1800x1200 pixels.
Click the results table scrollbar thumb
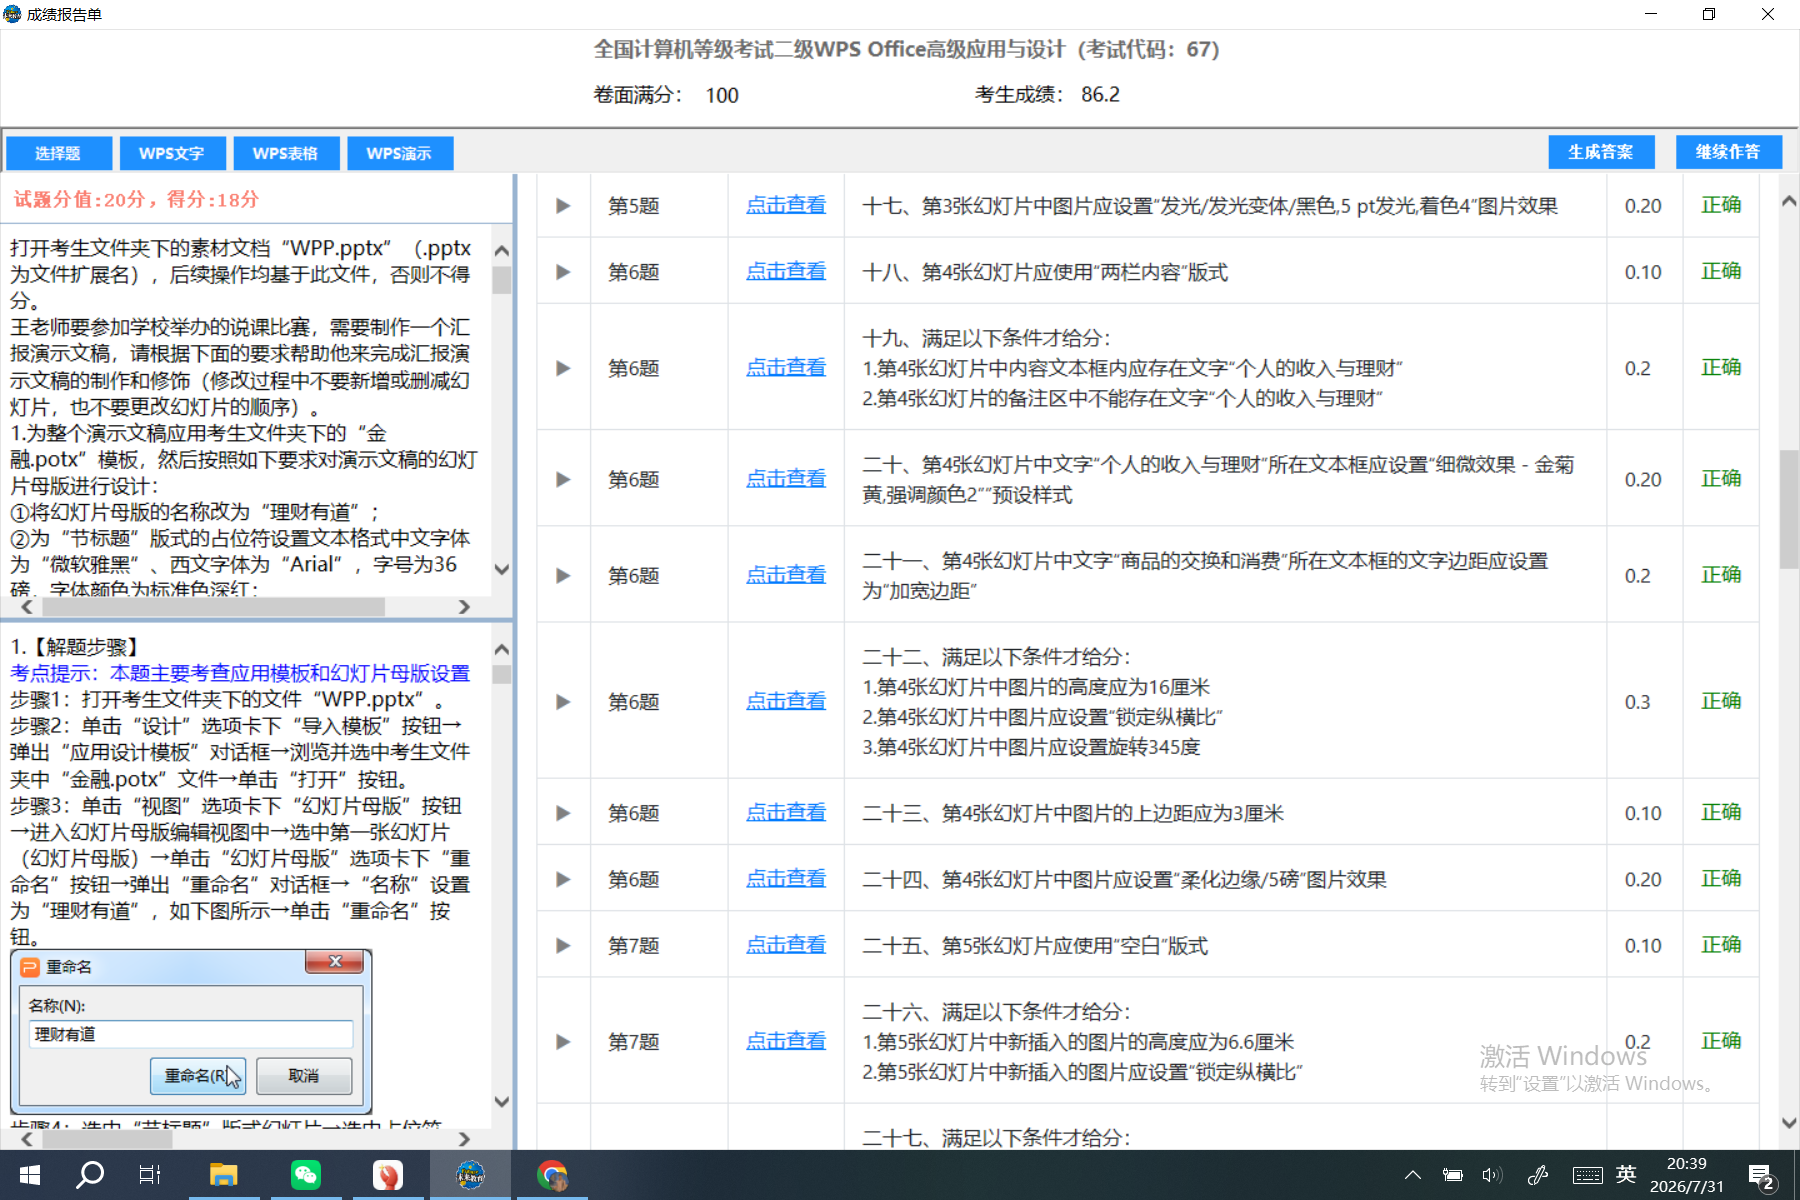pyautogui.click(x=1789, y=509)
